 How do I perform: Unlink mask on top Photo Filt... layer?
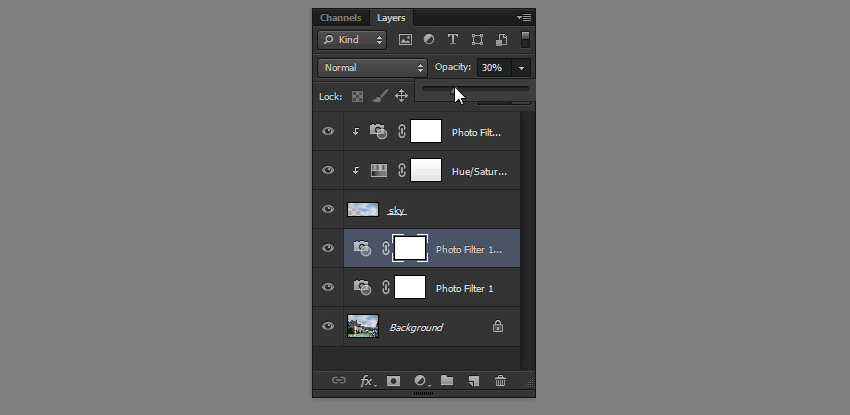pos(401,132)
